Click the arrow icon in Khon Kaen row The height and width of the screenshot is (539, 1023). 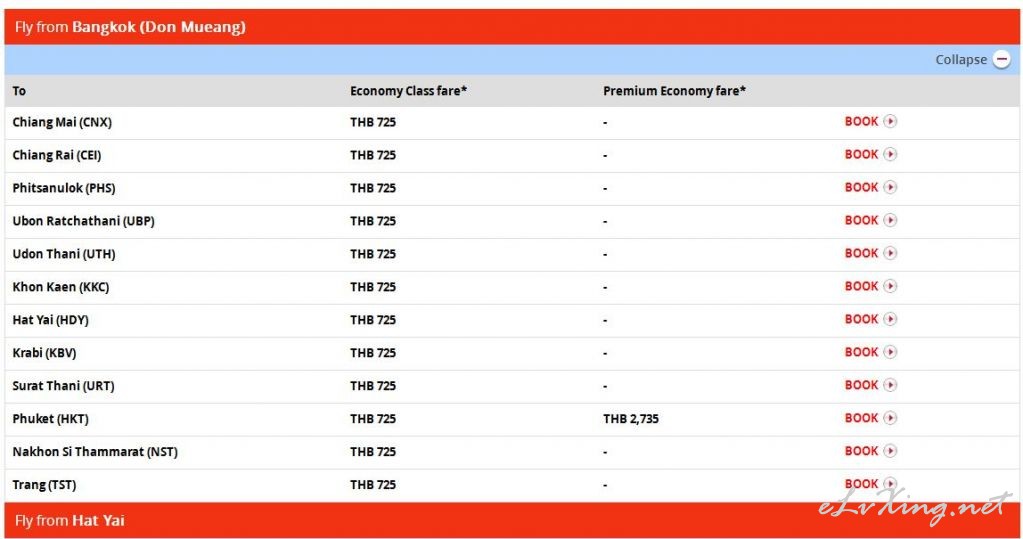point(890,286)
